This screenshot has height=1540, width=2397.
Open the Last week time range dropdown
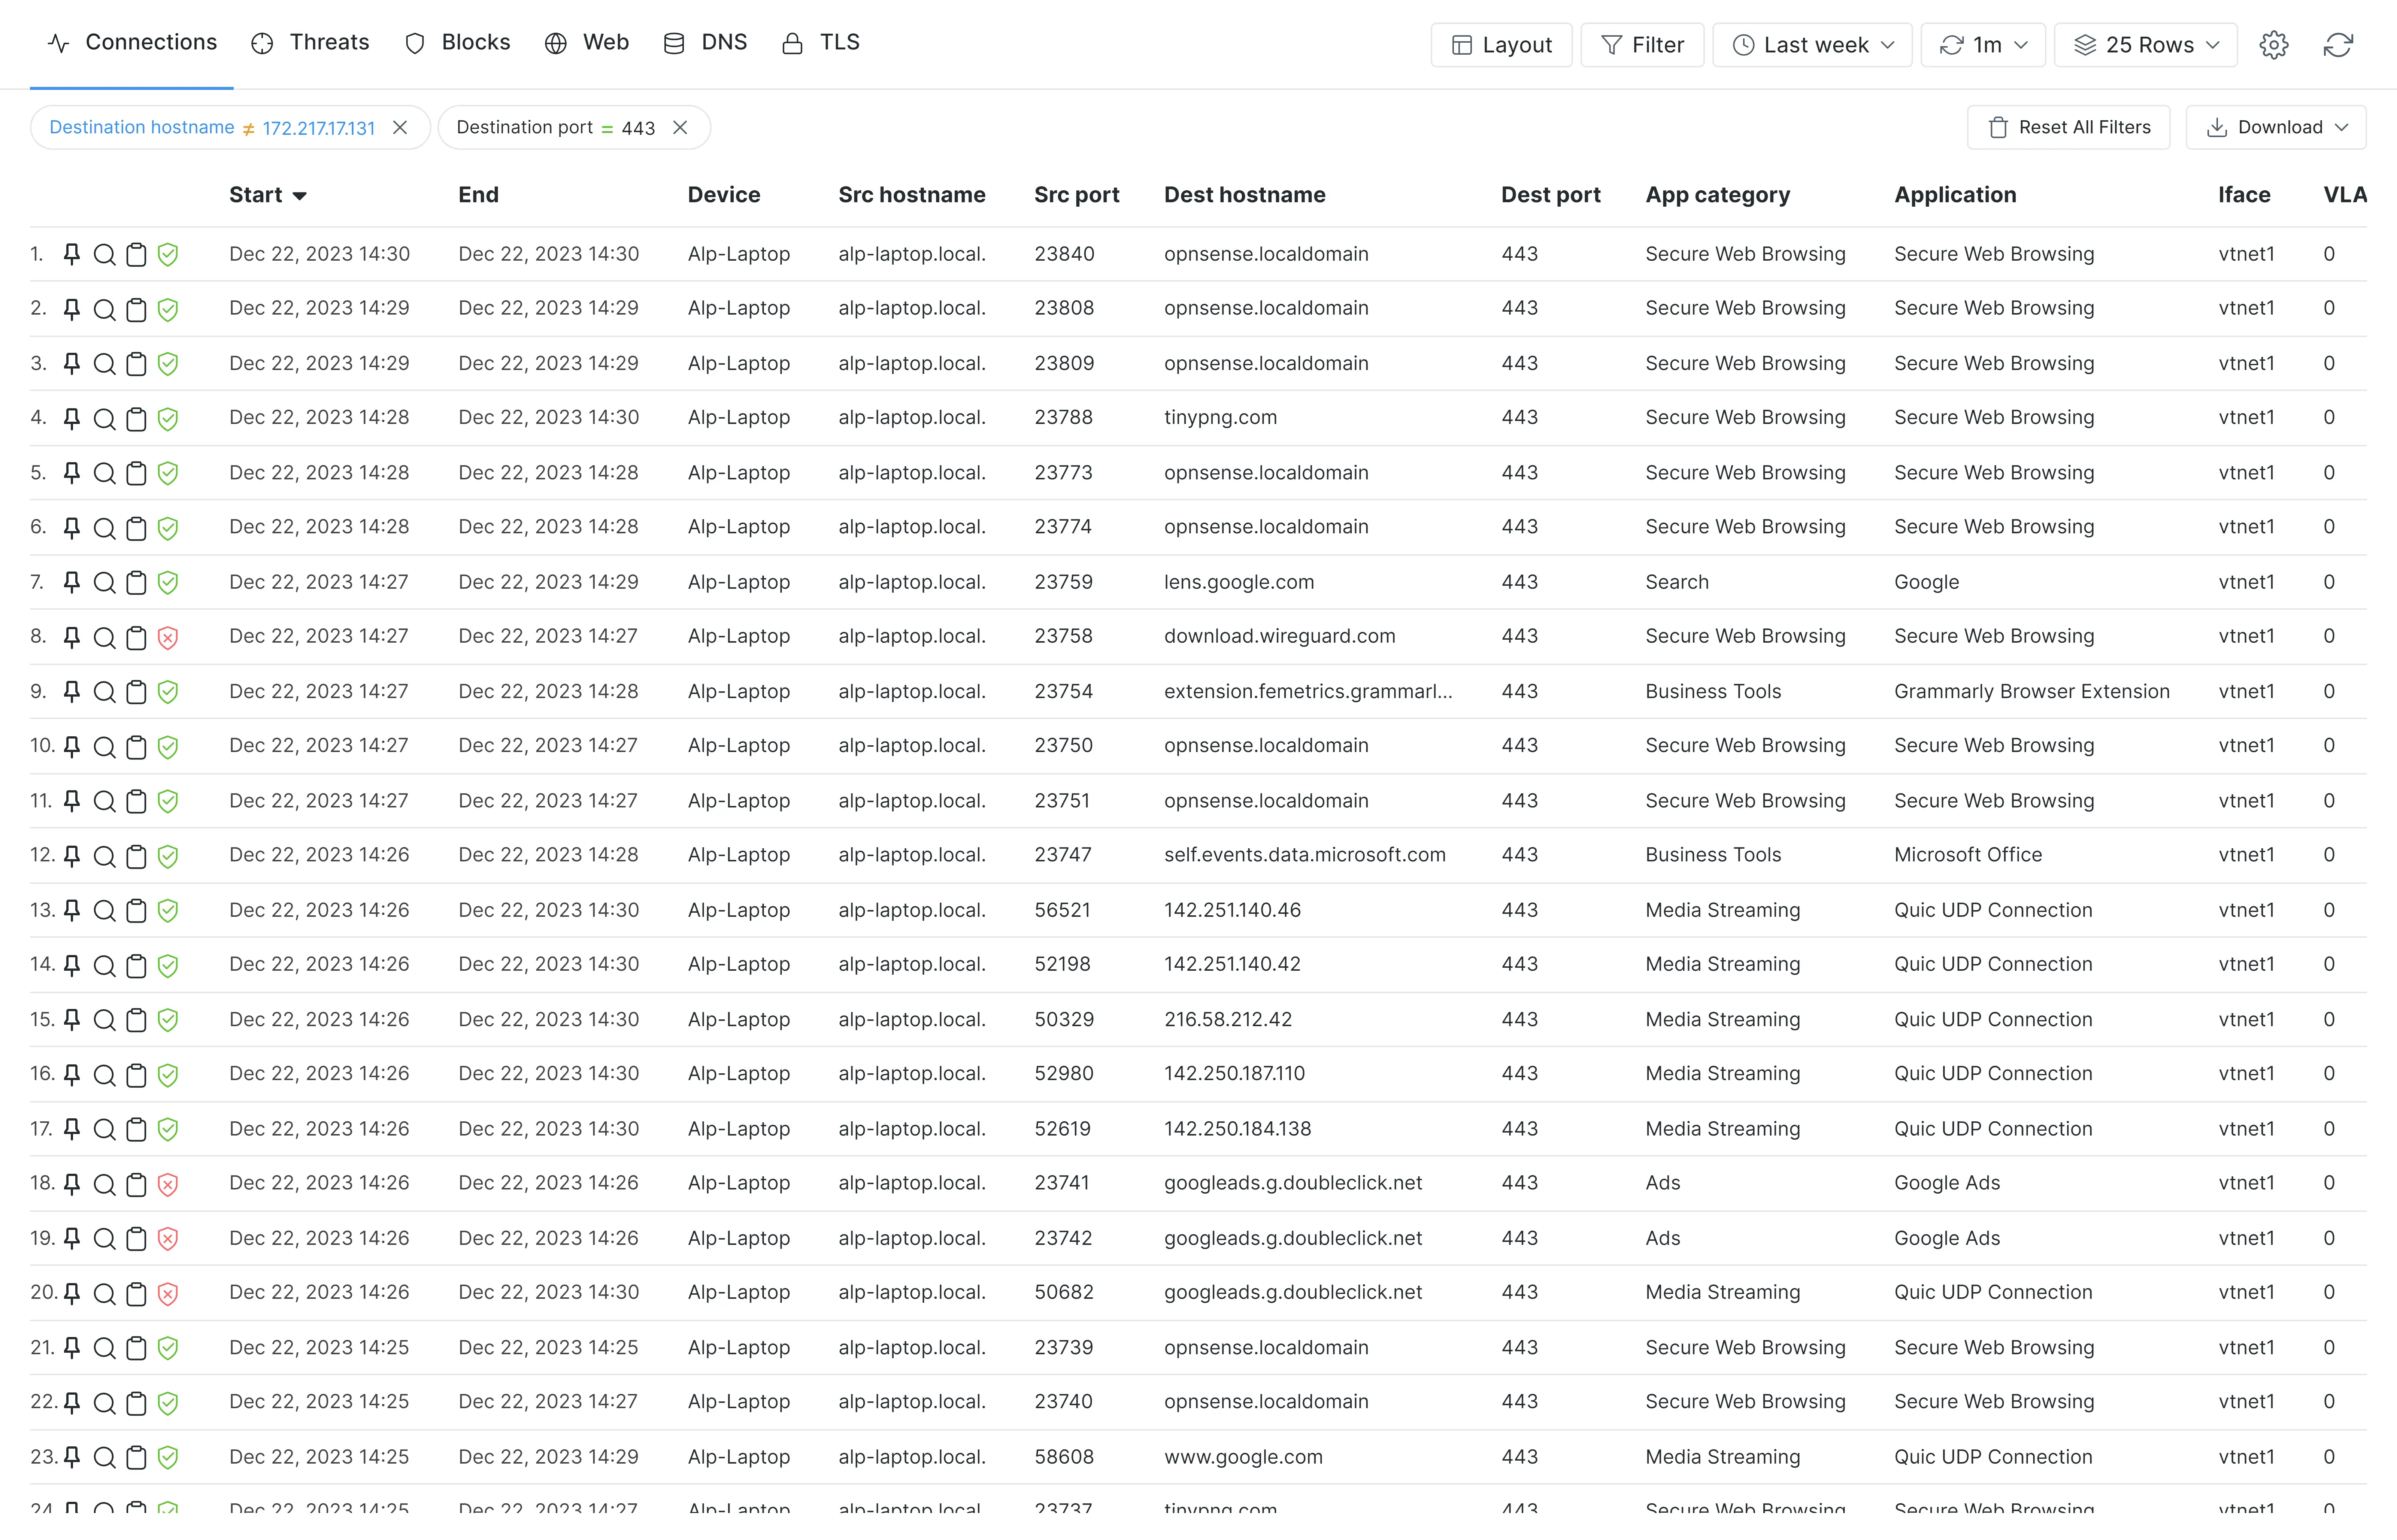[x=1812, y=45]
